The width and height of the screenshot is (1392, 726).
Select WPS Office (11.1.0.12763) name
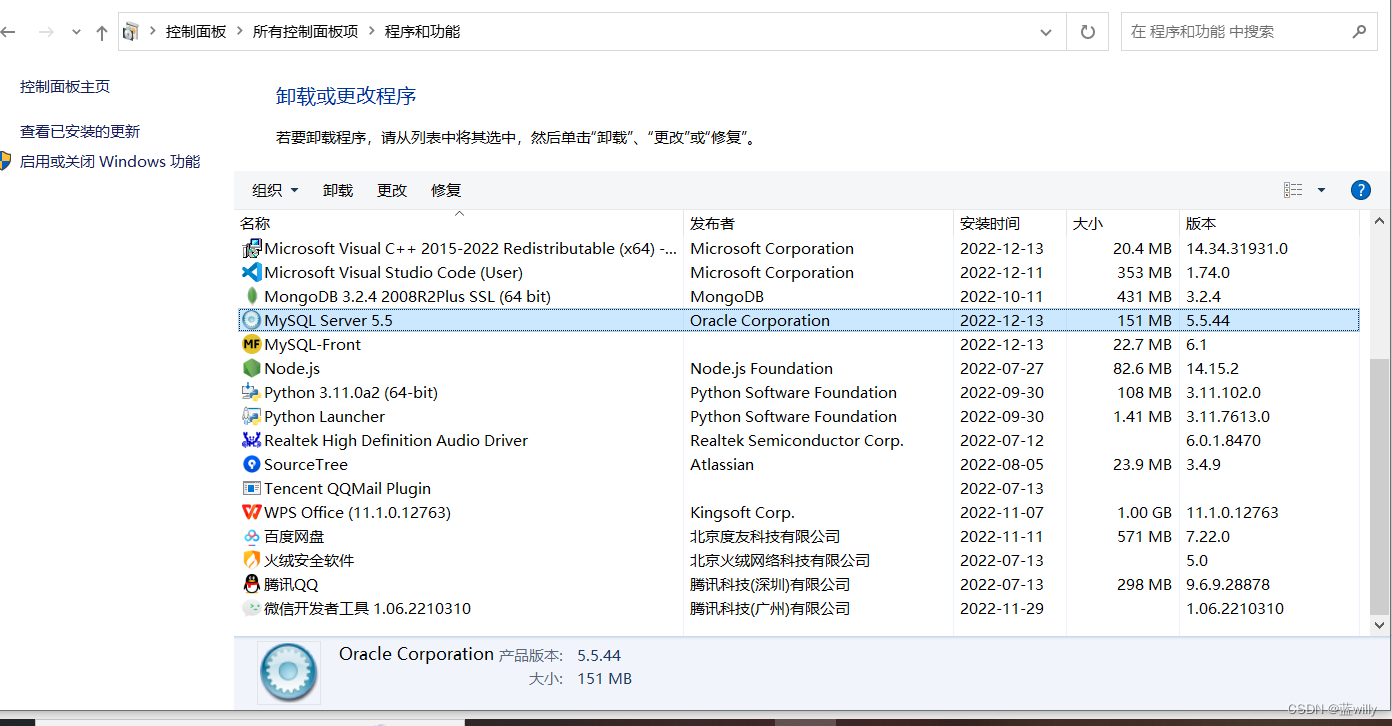[357, 513]
